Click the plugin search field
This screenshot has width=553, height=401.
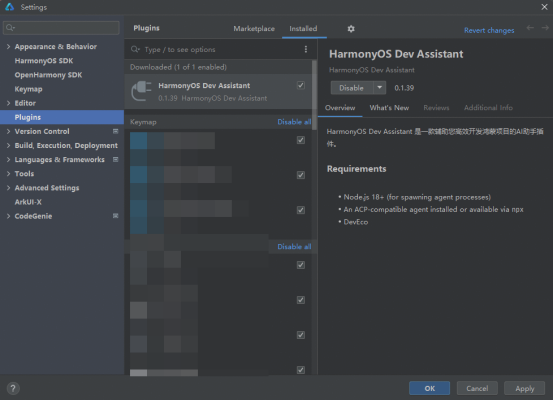221,49
